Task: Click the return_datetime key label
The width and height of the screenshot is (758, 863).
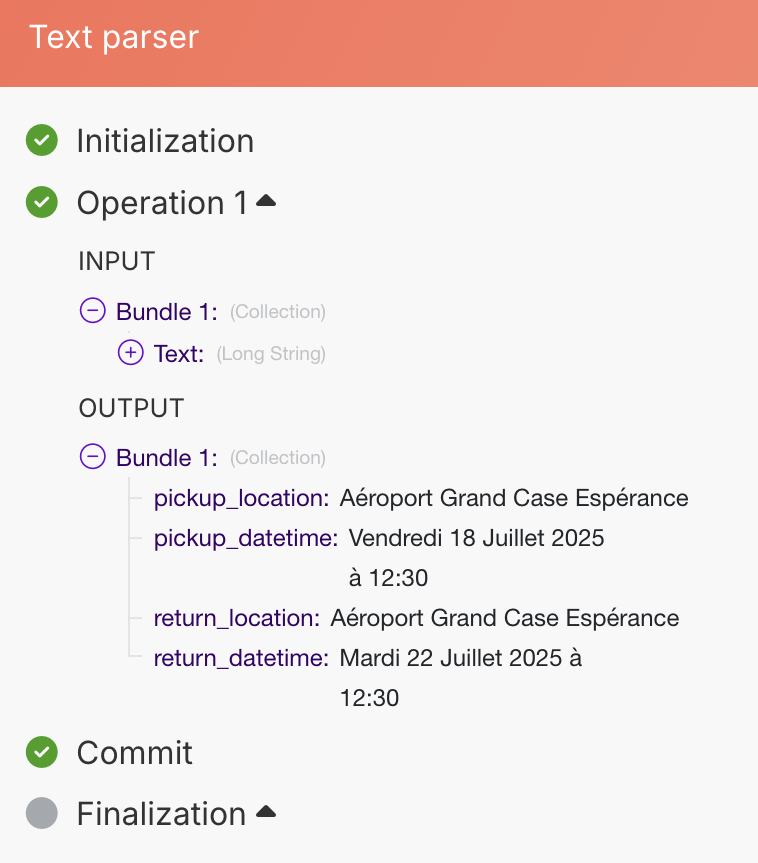Action: click(240, 658)
